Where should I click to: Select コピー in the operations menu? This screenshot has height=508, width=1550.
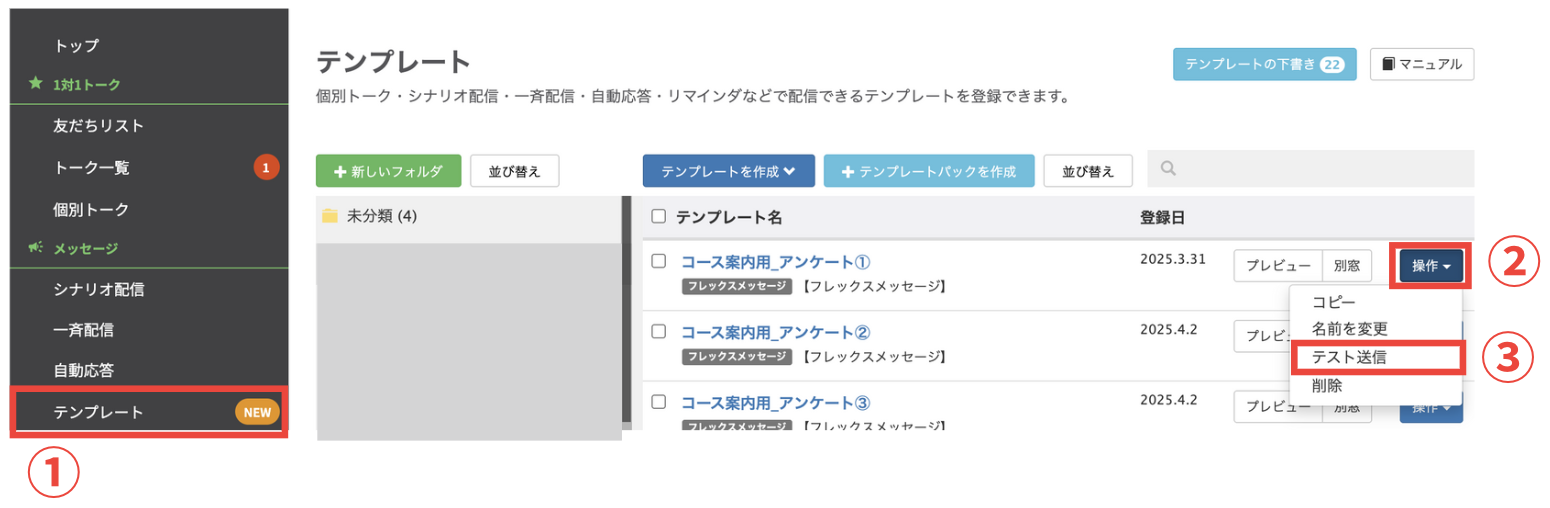(1334, 301)
